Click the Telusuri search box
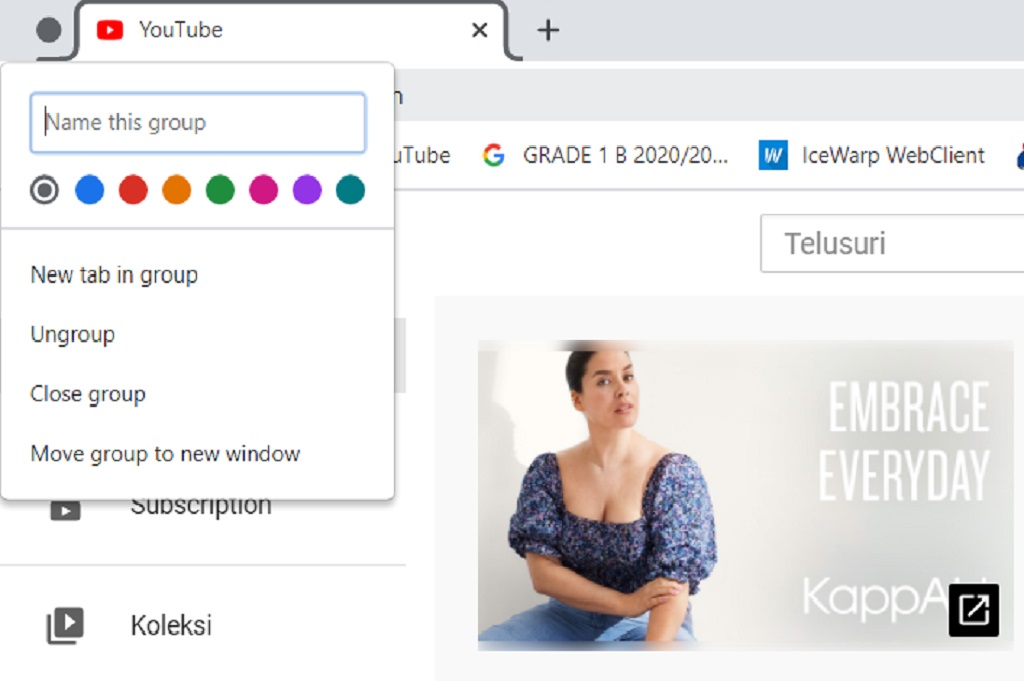This screenshot has width=1024, height=681. click(890, 243)
